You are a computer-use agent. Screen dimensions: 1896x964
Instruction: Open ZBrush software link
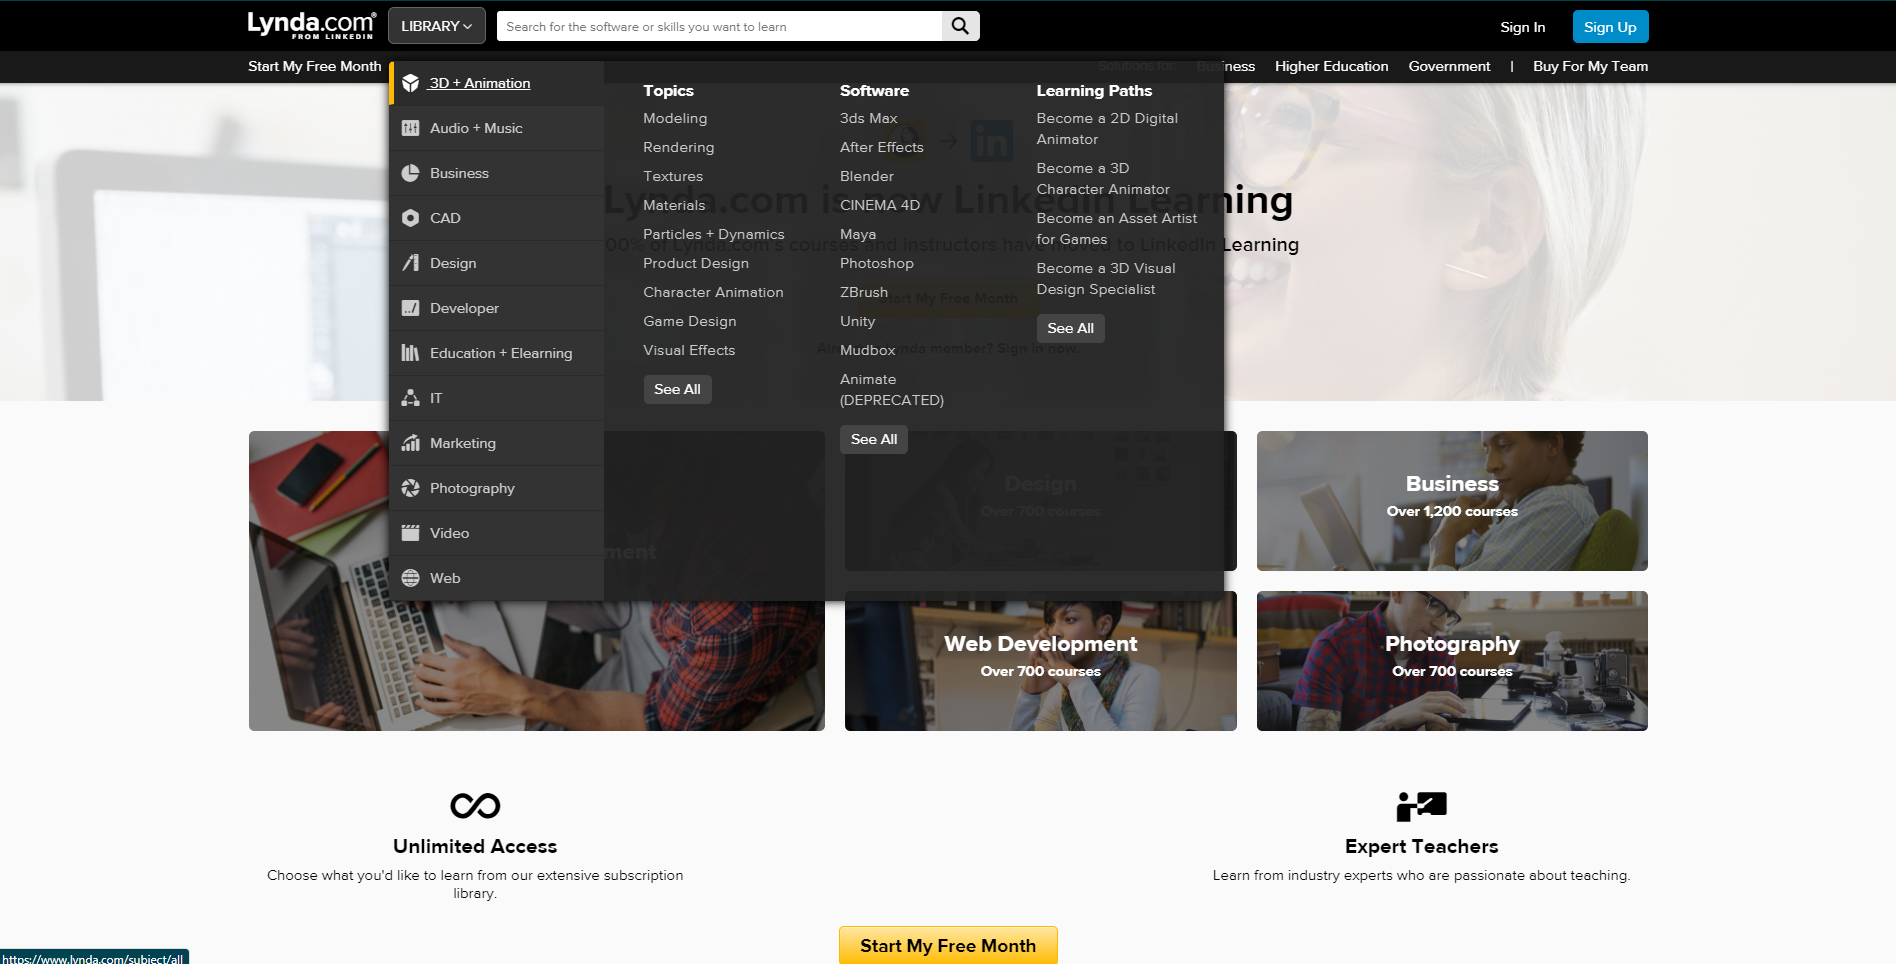point(864,292)
